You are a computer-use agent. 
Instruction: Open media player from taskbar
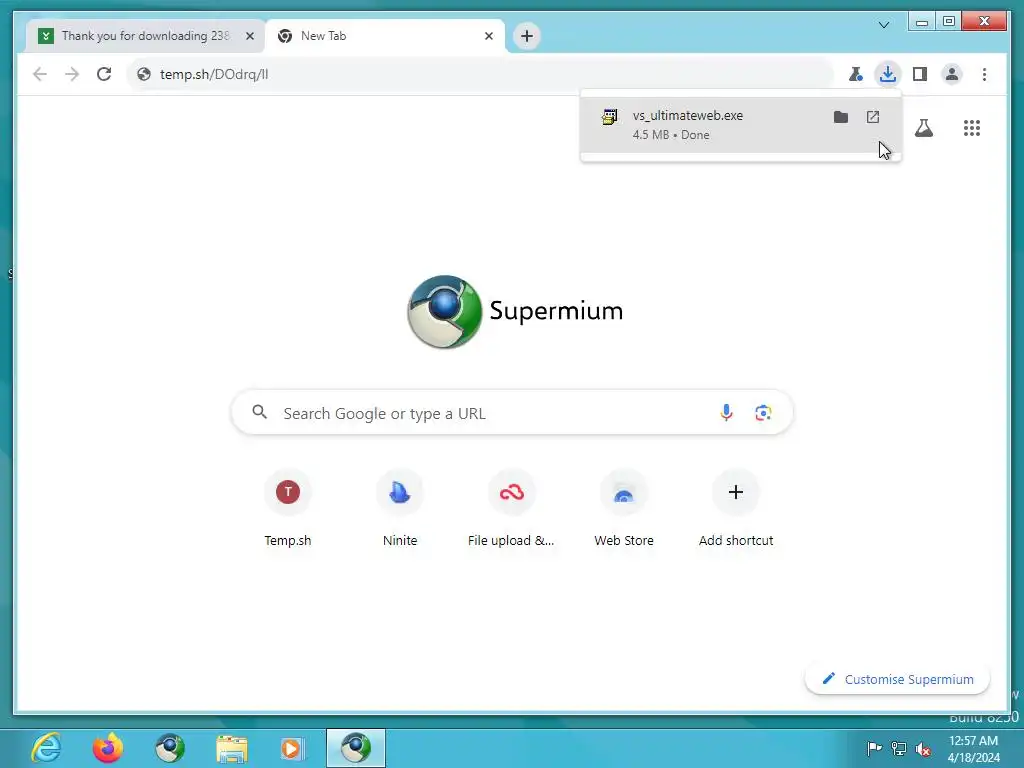(292, 748)
